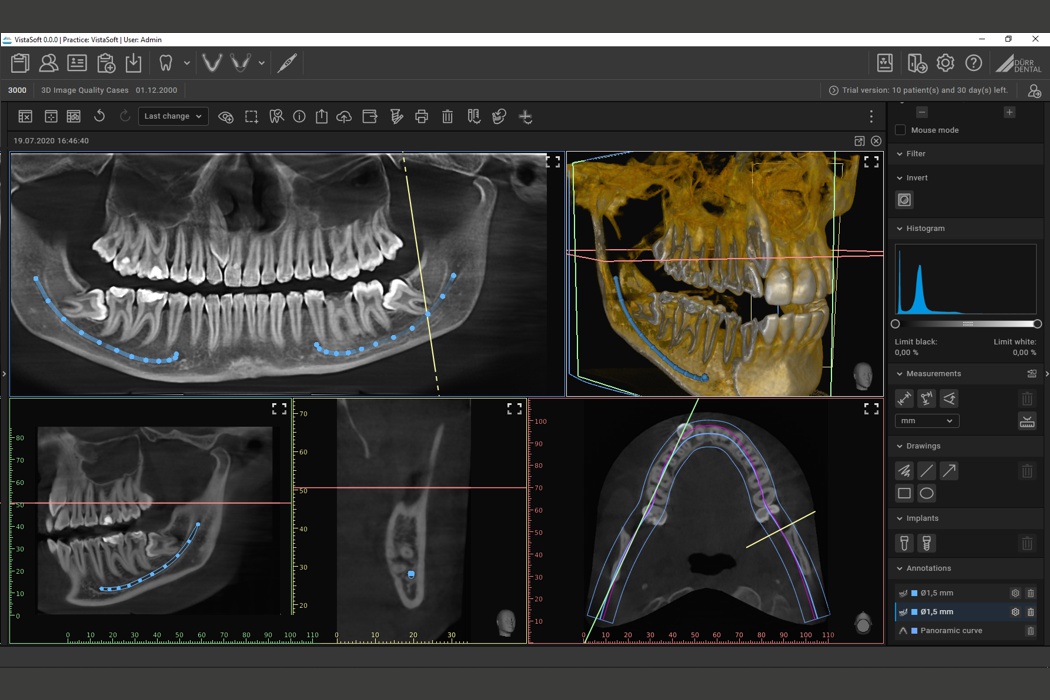The width and height of the screenshot is (1050, 700).
Task: Enable the Mouse mode checkbox
Action: point(901,130)
